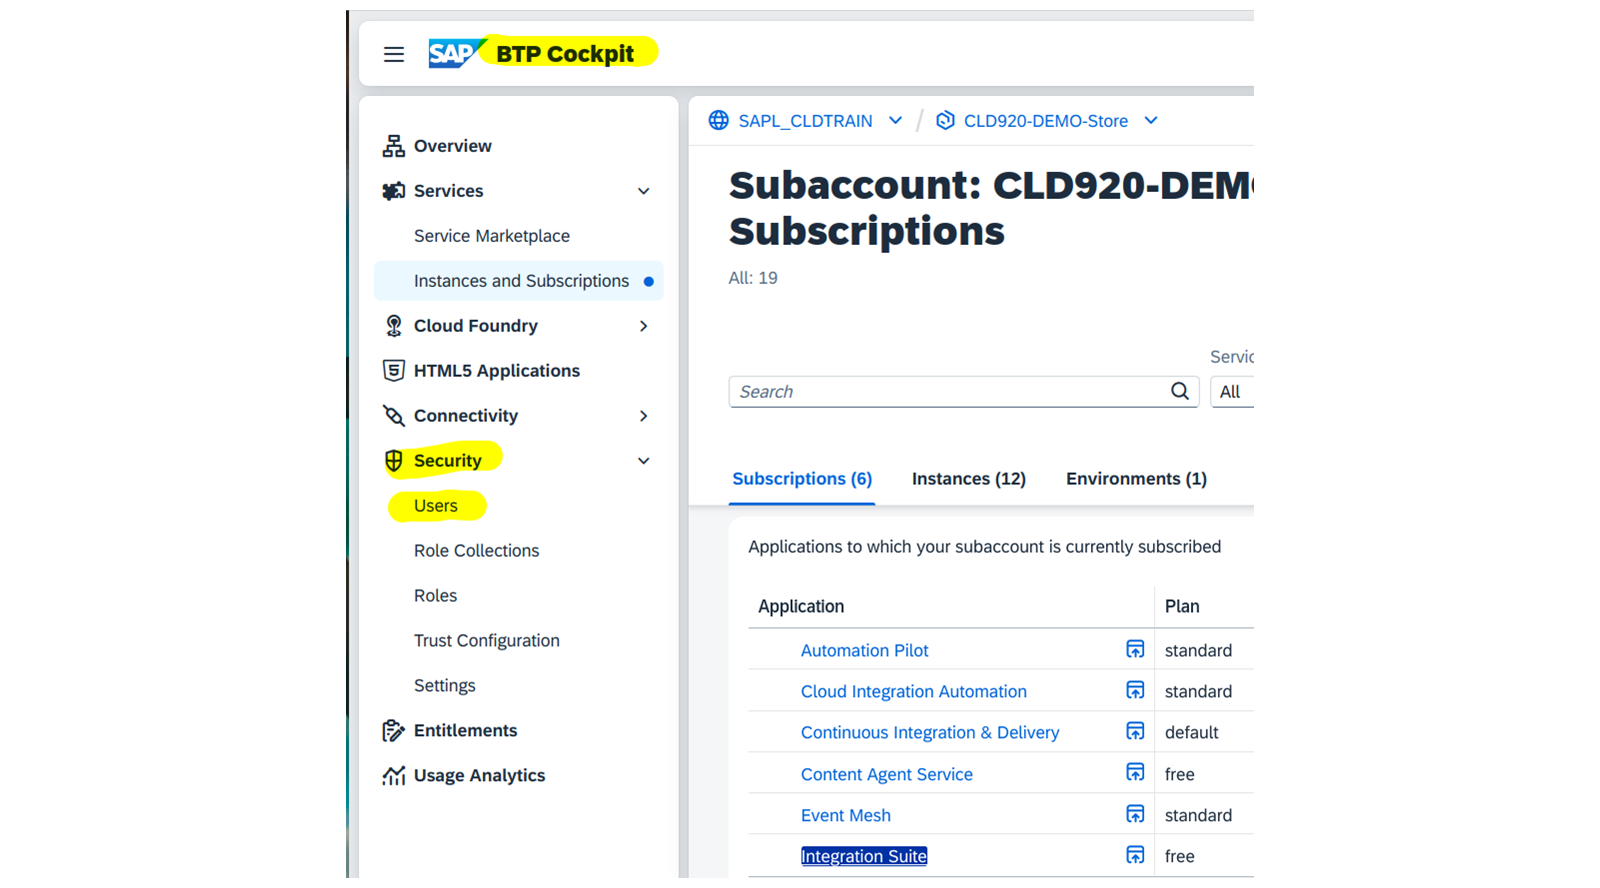Open the Continuous Integration & Delivery link

[x=929, y=733]
